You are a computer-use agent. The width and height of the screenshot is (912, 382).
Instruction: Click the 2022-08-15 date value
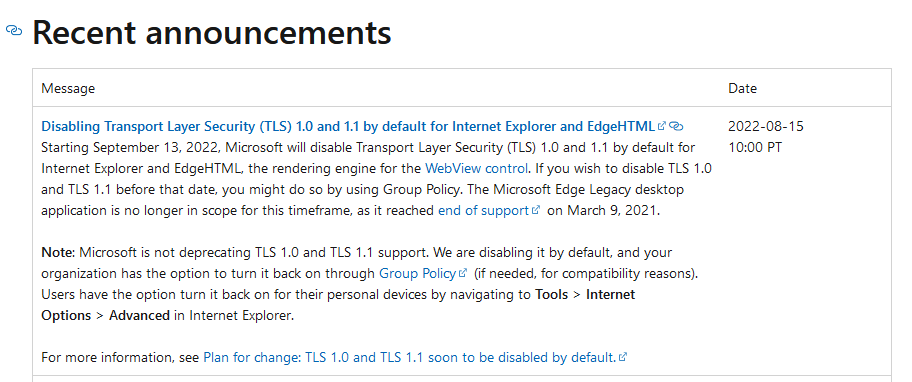point(765,126)
